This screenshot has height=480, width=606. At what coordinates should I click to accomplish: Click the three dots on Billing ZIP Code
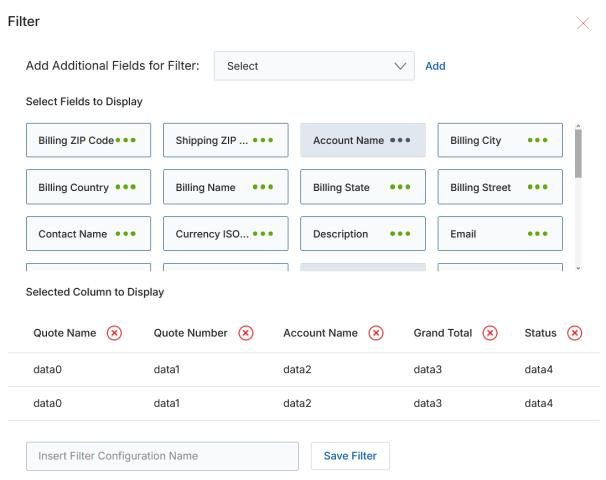[x=126, y=140]
